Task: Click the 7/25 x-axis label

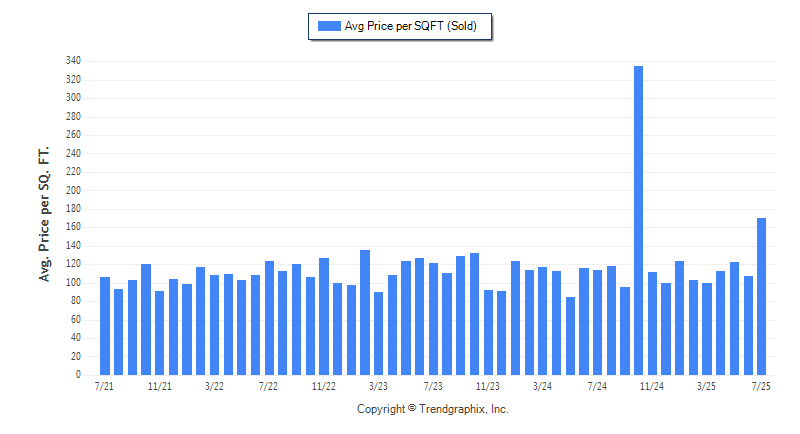Action: [x=761, y=386]
